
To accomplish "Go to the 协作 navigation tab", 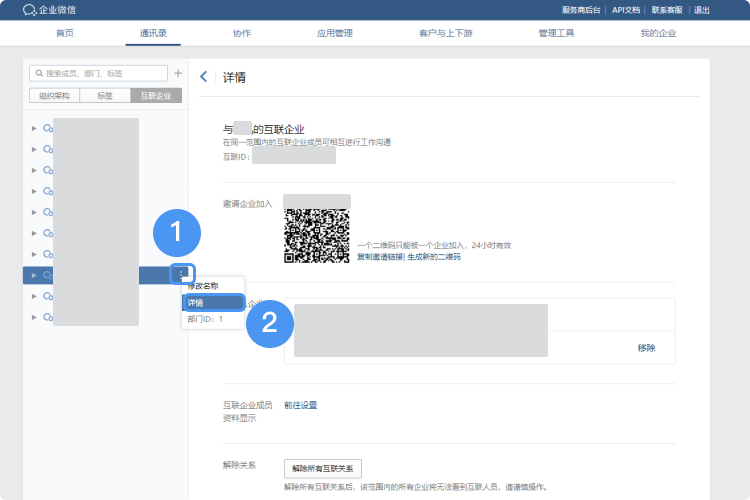I will coord(242,33).
